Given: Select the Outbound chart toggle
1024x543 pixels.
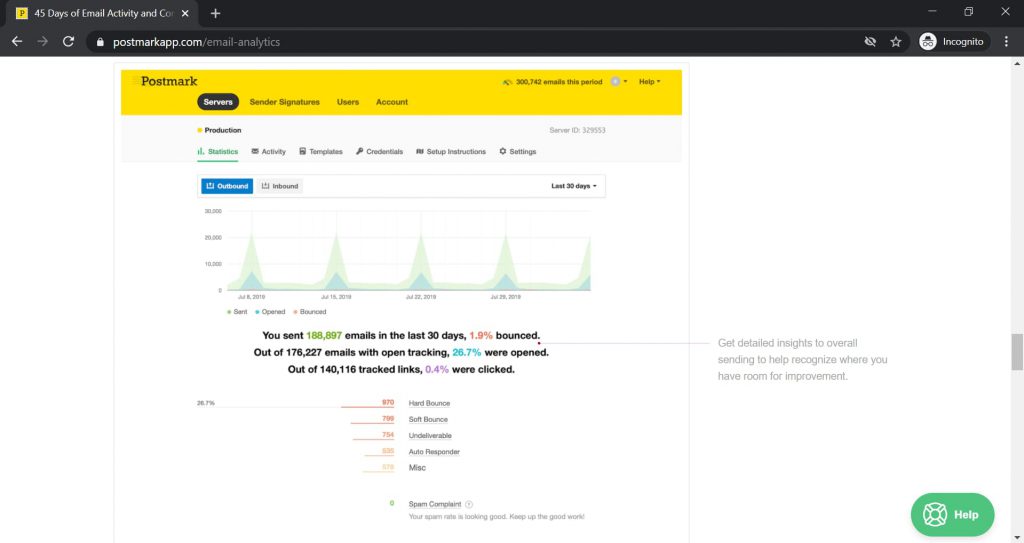Looking at the screenshot, I should [x=226, y=186].
